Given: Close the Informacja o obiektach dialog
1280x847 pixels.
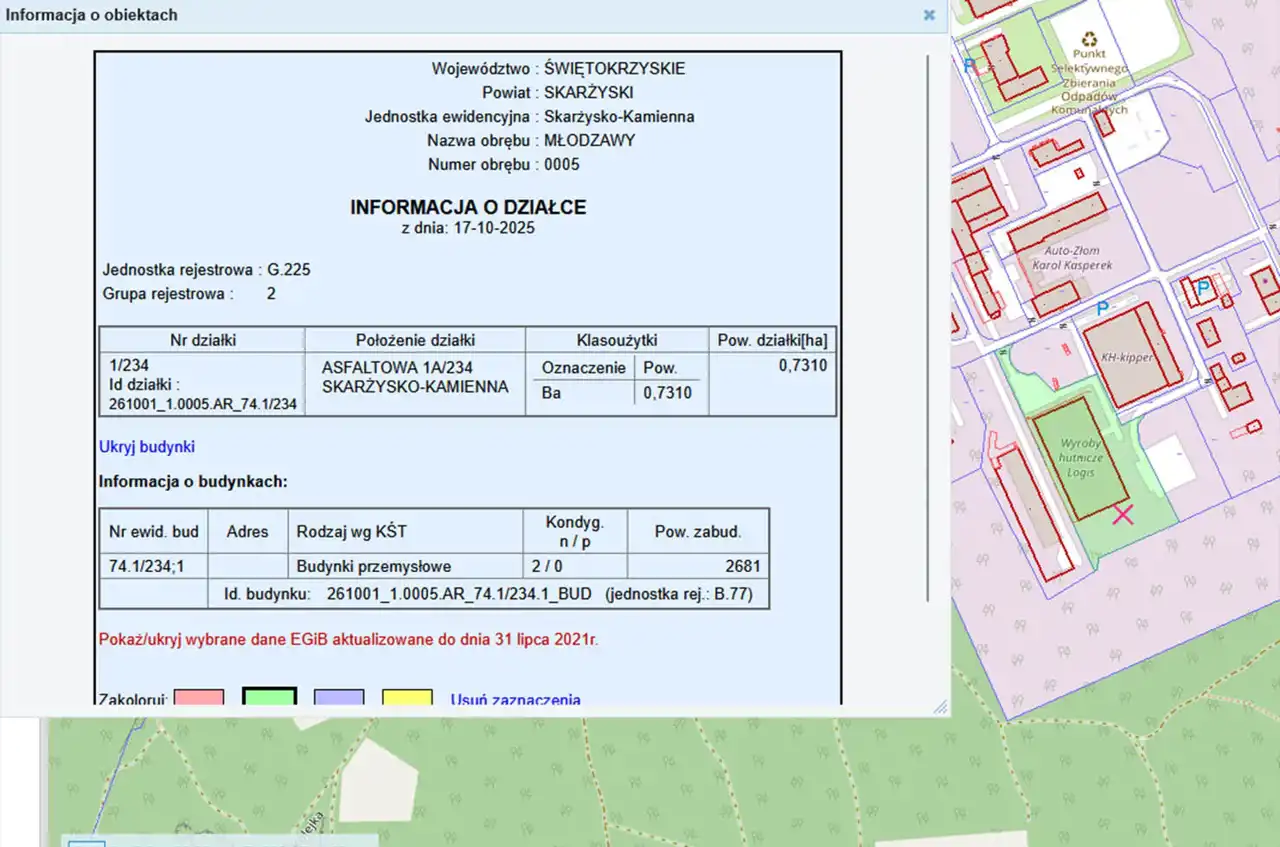Looking at the screenshot, I should pos(929,15).
